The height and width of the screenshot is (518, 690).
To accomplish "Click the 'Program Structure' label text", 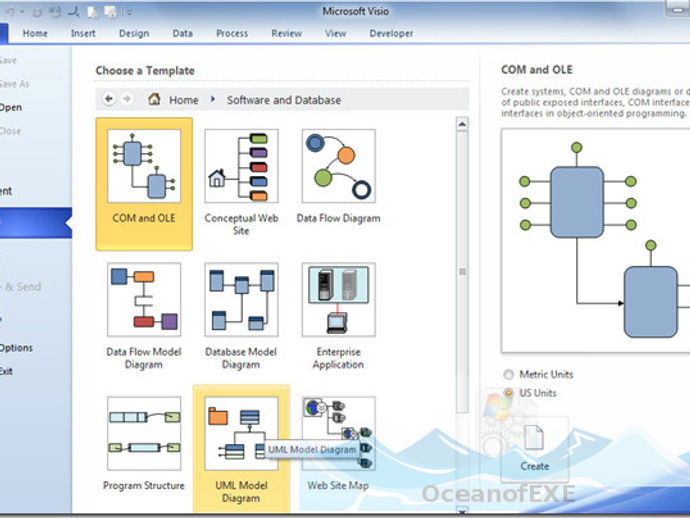I will 144,485.
